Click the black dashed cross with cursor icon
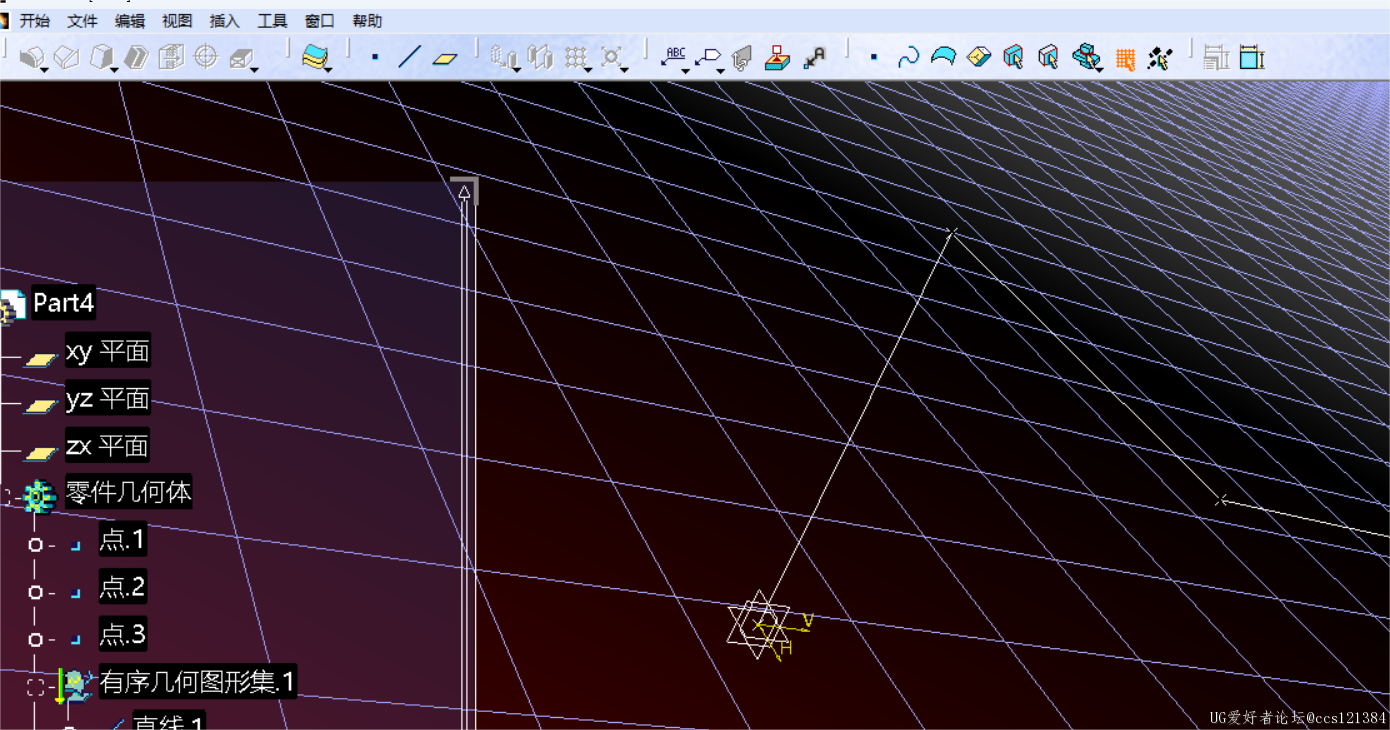The image size is (1390, 730). point(1160,58)
